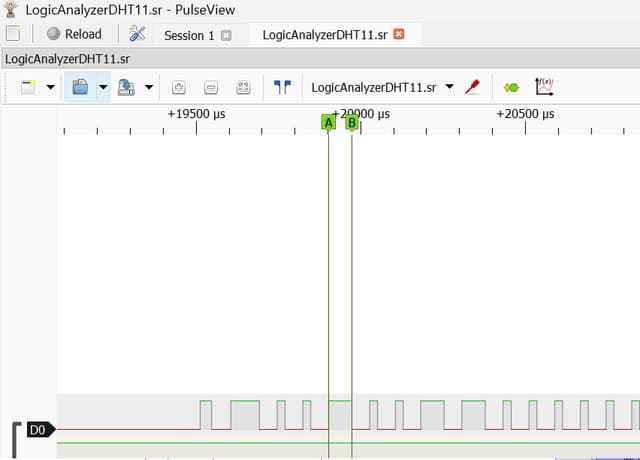Expand the Save file dropdown arrow
Screen dimensions: 640x460
[149, 87]
